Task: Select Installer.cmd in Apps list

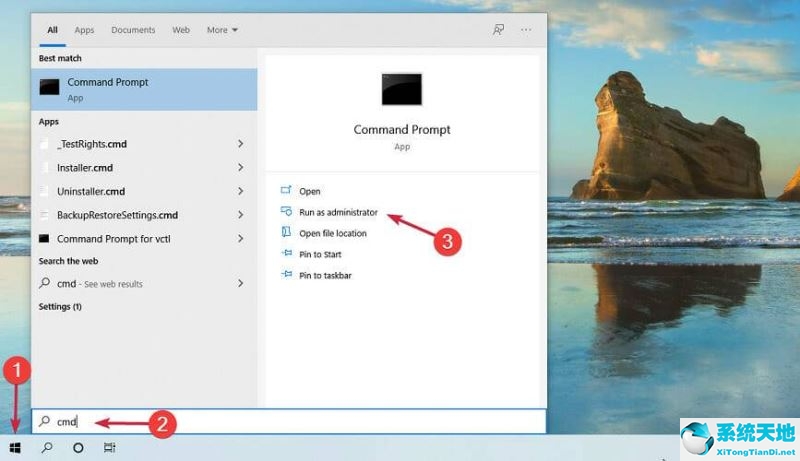Action: pyautogui.click(x=144, y=167)
